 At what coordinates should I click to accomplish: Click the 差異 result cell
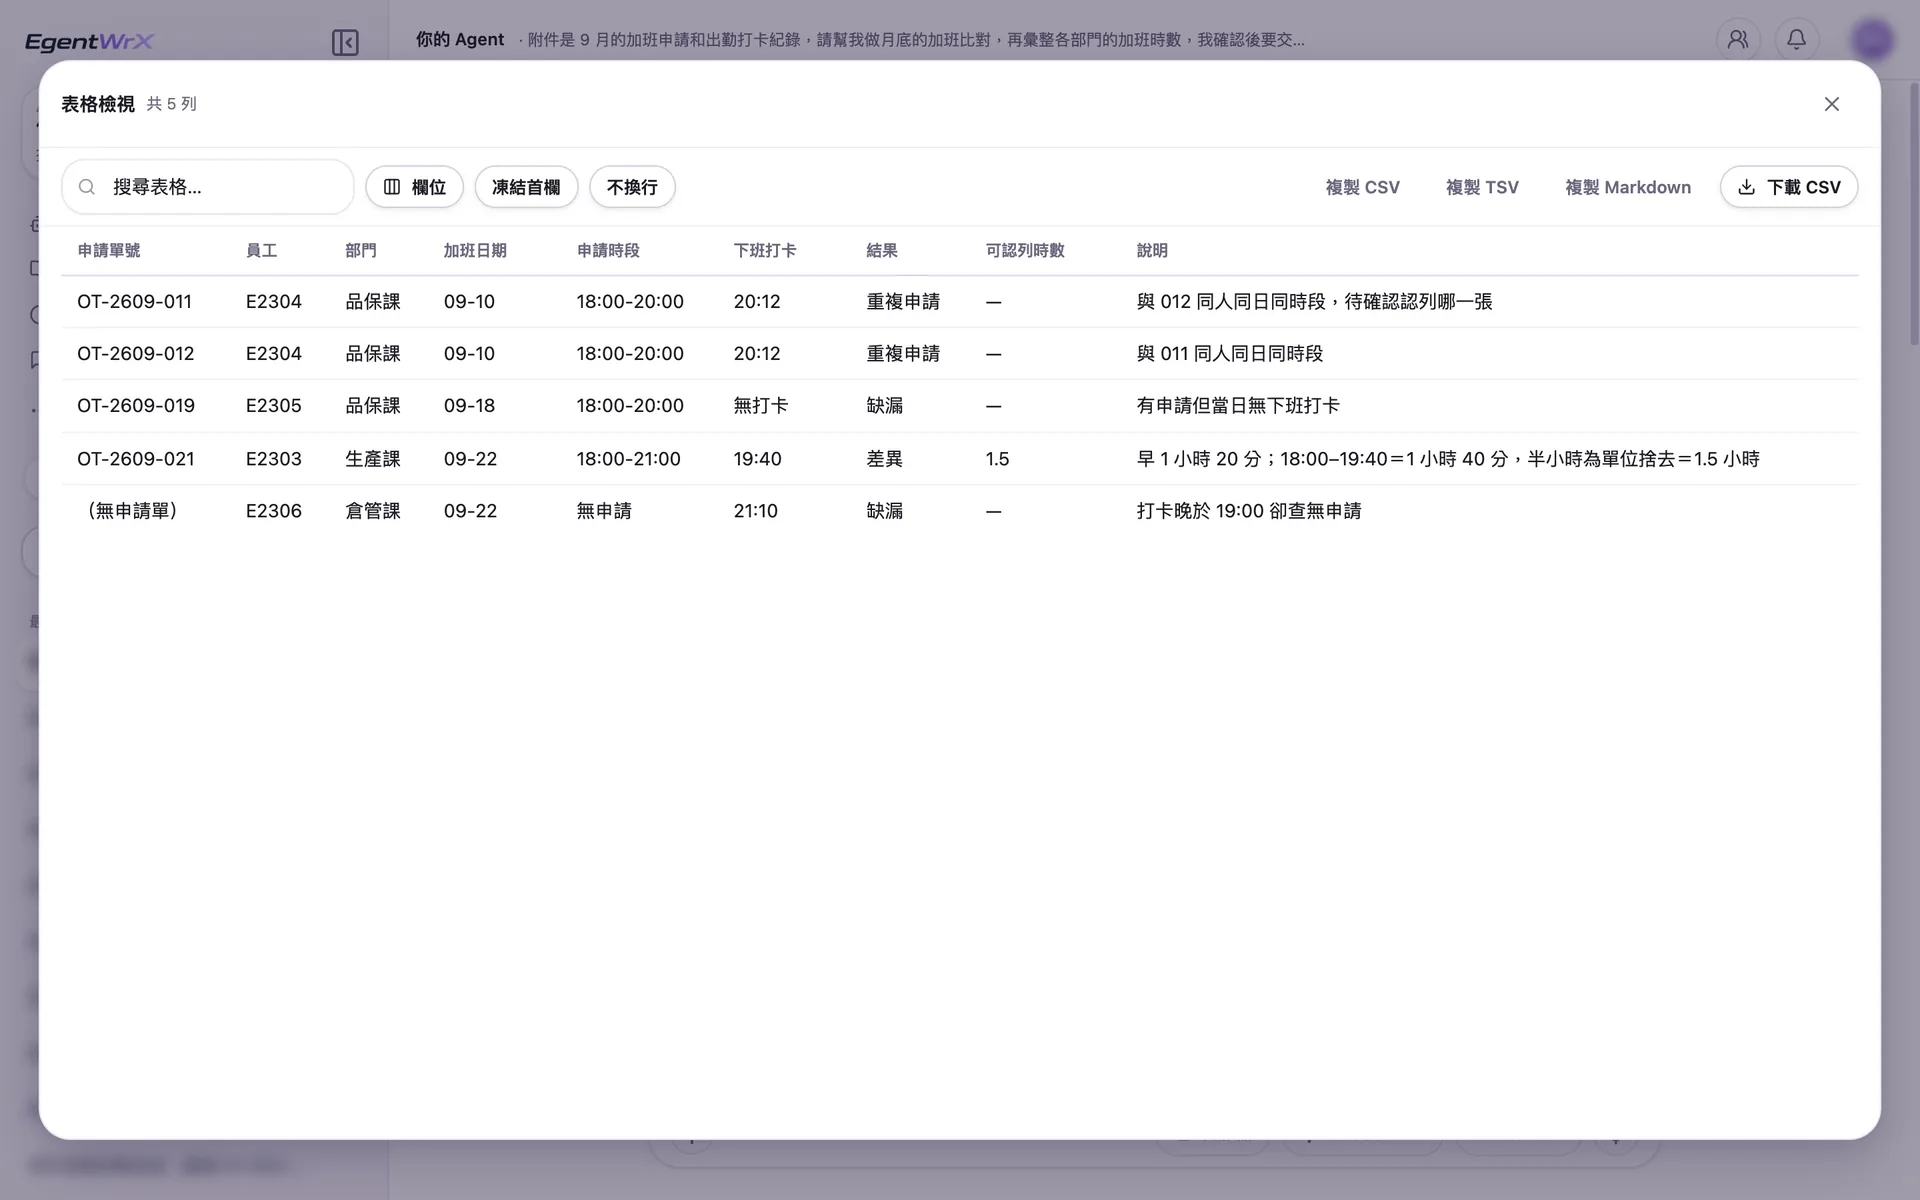[x=885, y=459]
